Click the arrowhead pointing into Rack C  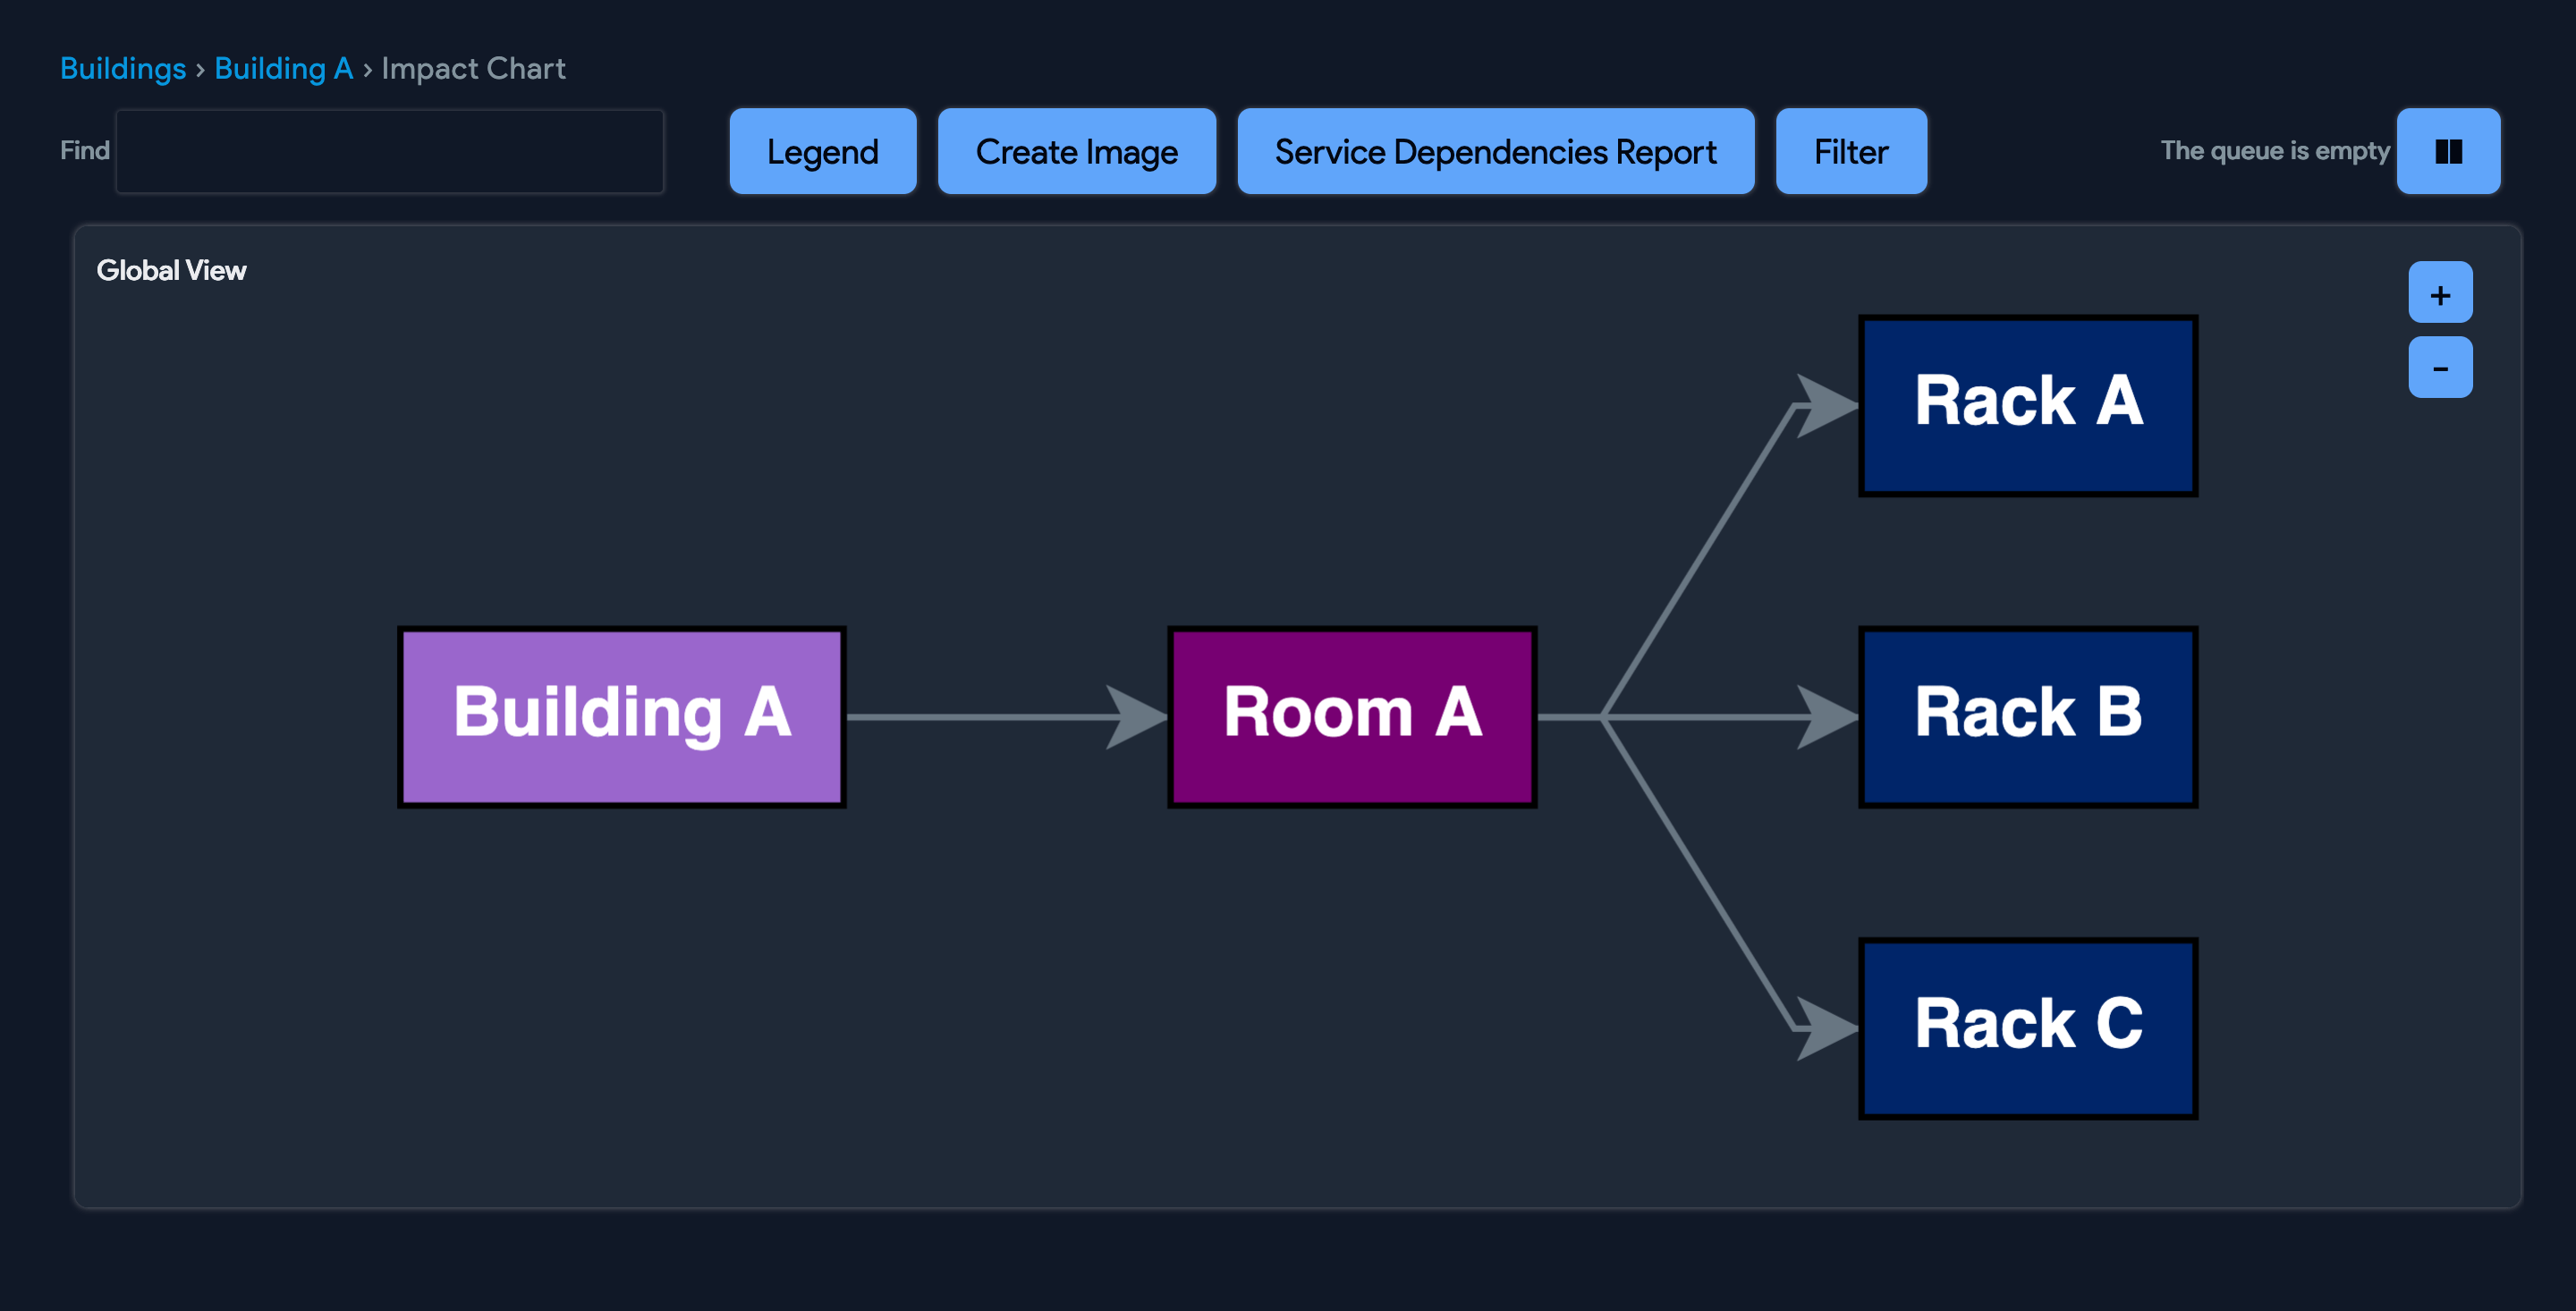coord(1826,1027)
